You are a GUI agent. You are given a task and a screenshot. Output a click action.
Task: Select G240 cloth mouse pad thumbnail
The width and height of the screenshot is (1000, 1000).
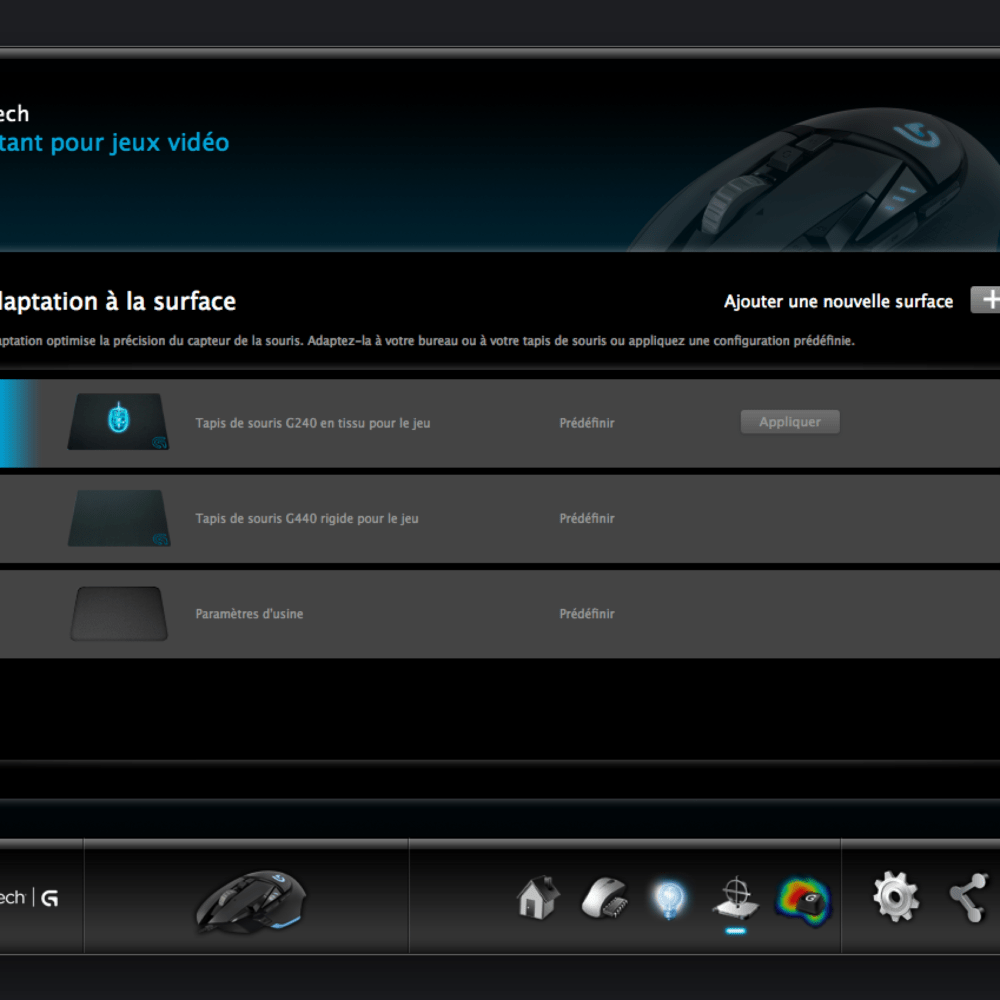(119, 422)
